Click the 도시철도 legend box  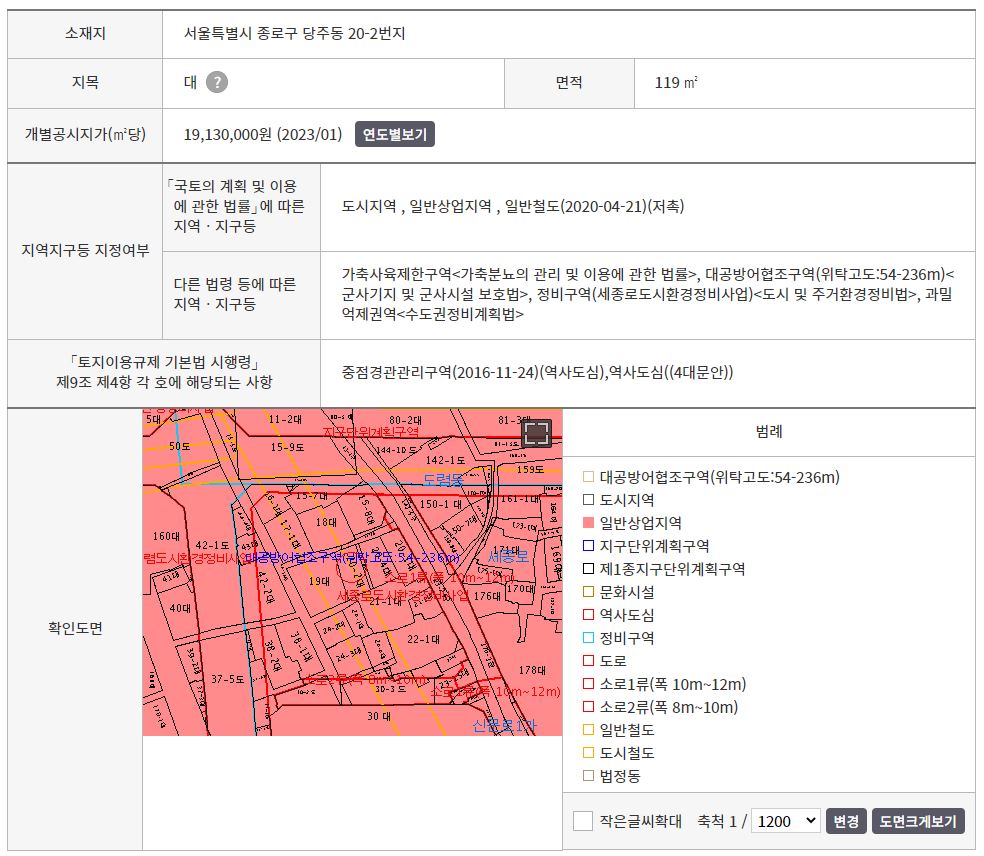pyautogui.click(x=588, y=753)
